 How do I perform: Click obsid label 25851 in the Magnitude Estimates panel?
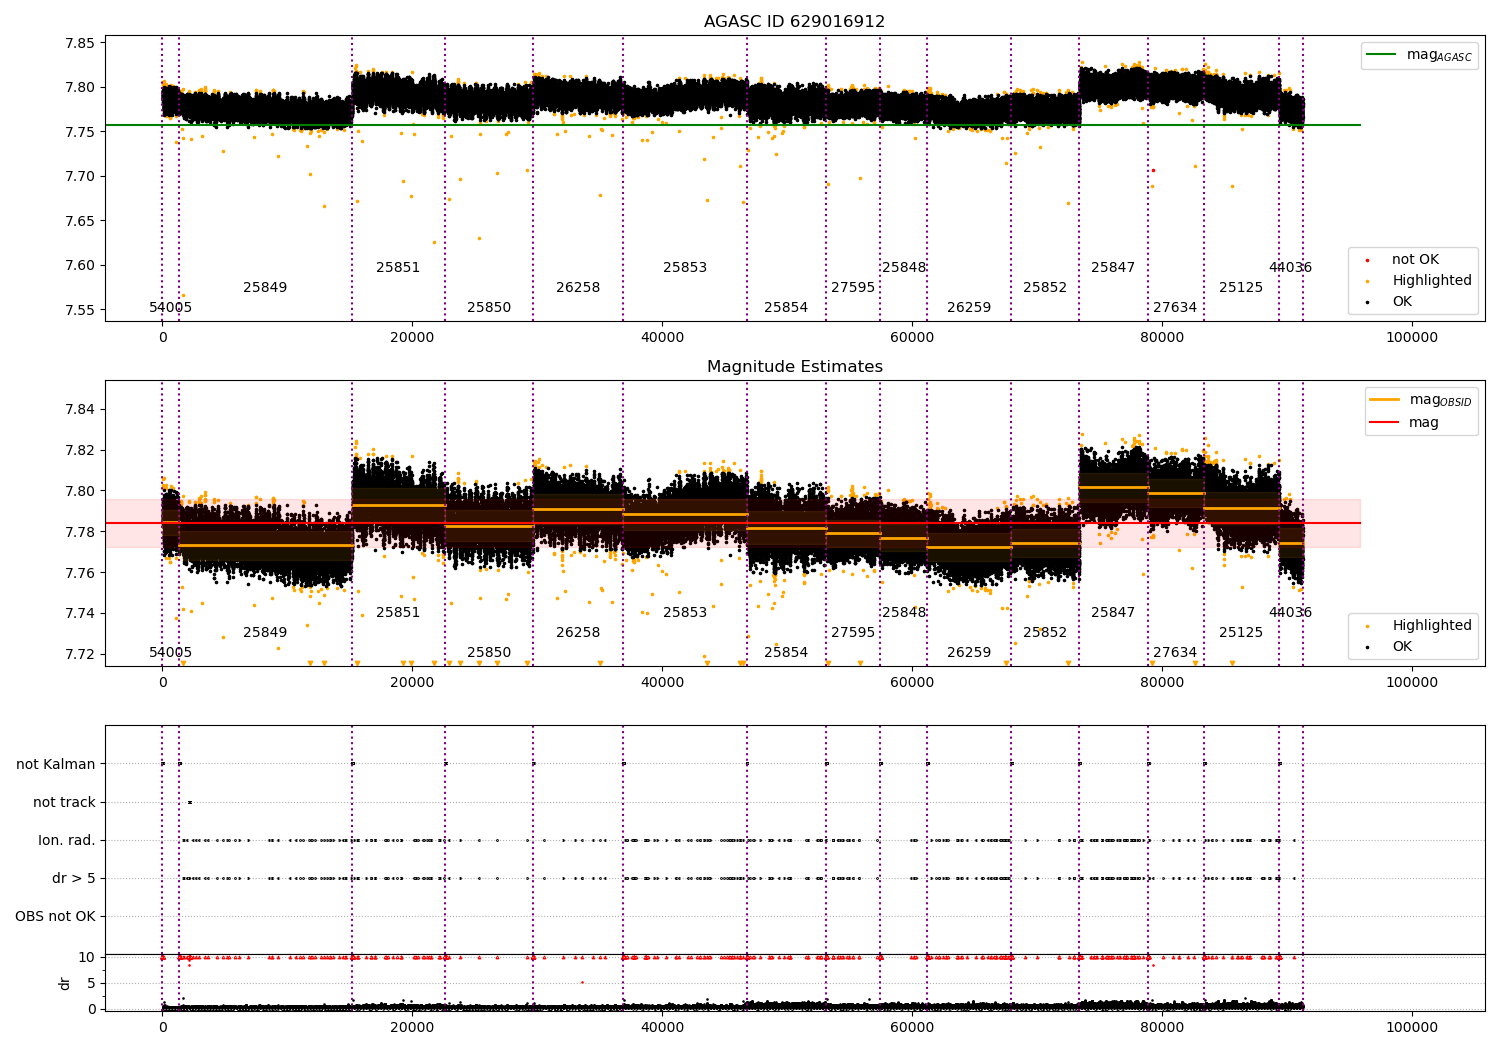pyautogui.click(x=398, y=613)
